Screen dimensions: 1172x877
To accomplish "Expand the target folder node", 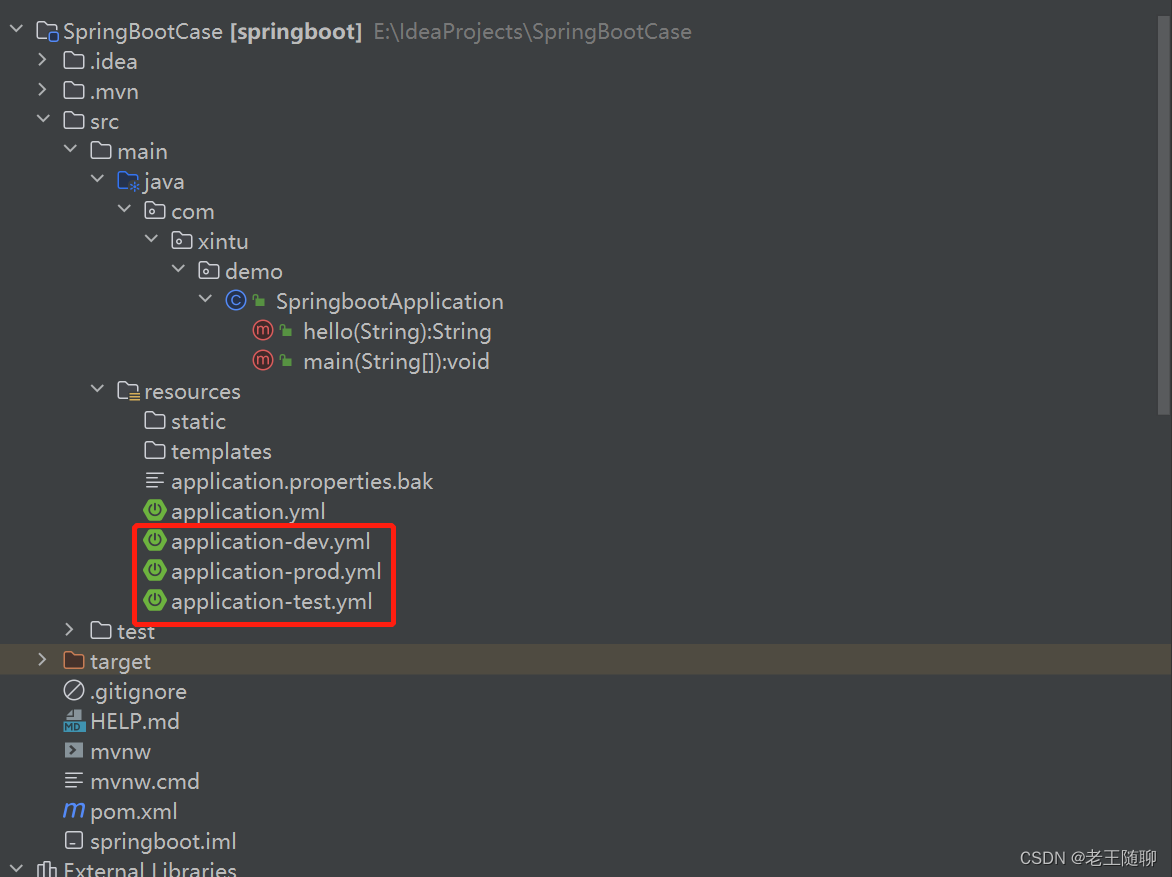I will [x=41, y=660].
